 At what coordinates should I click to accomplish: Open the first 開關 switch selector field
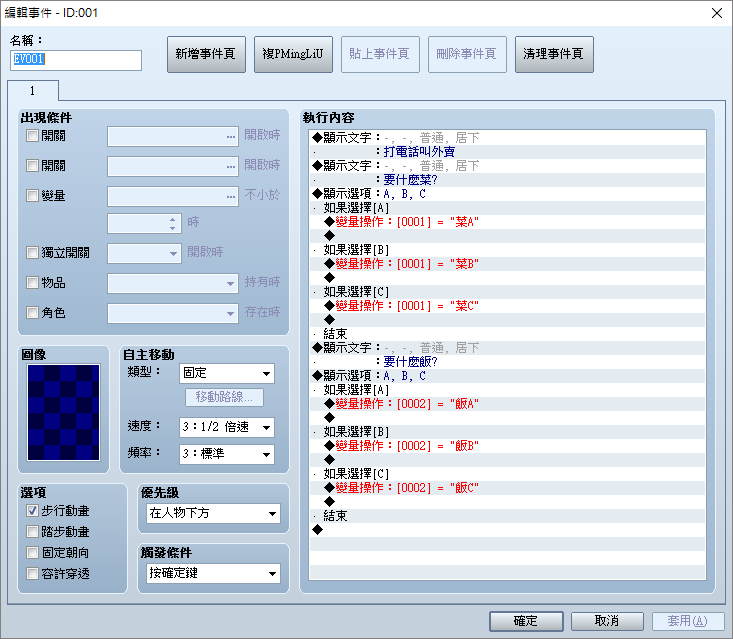click(173, 136)
